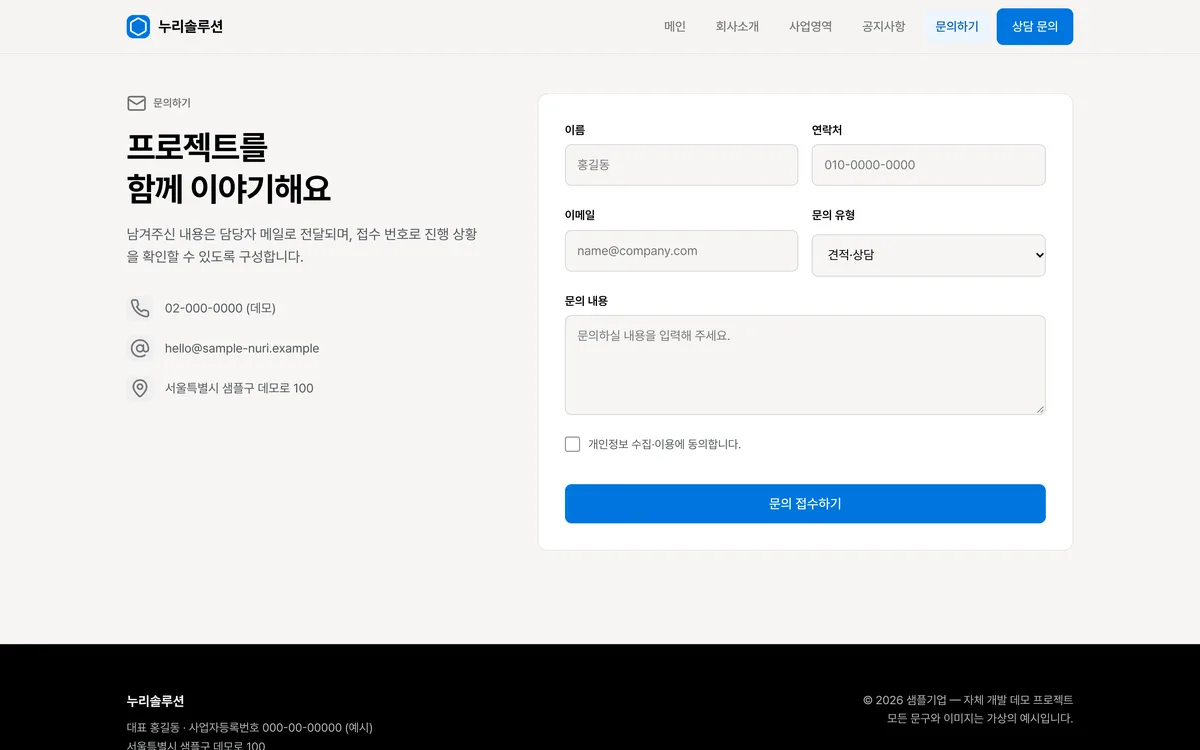1200x750 pixels.
Task: Click the footer 누리솔루션 title
Action: pos(155,701)
